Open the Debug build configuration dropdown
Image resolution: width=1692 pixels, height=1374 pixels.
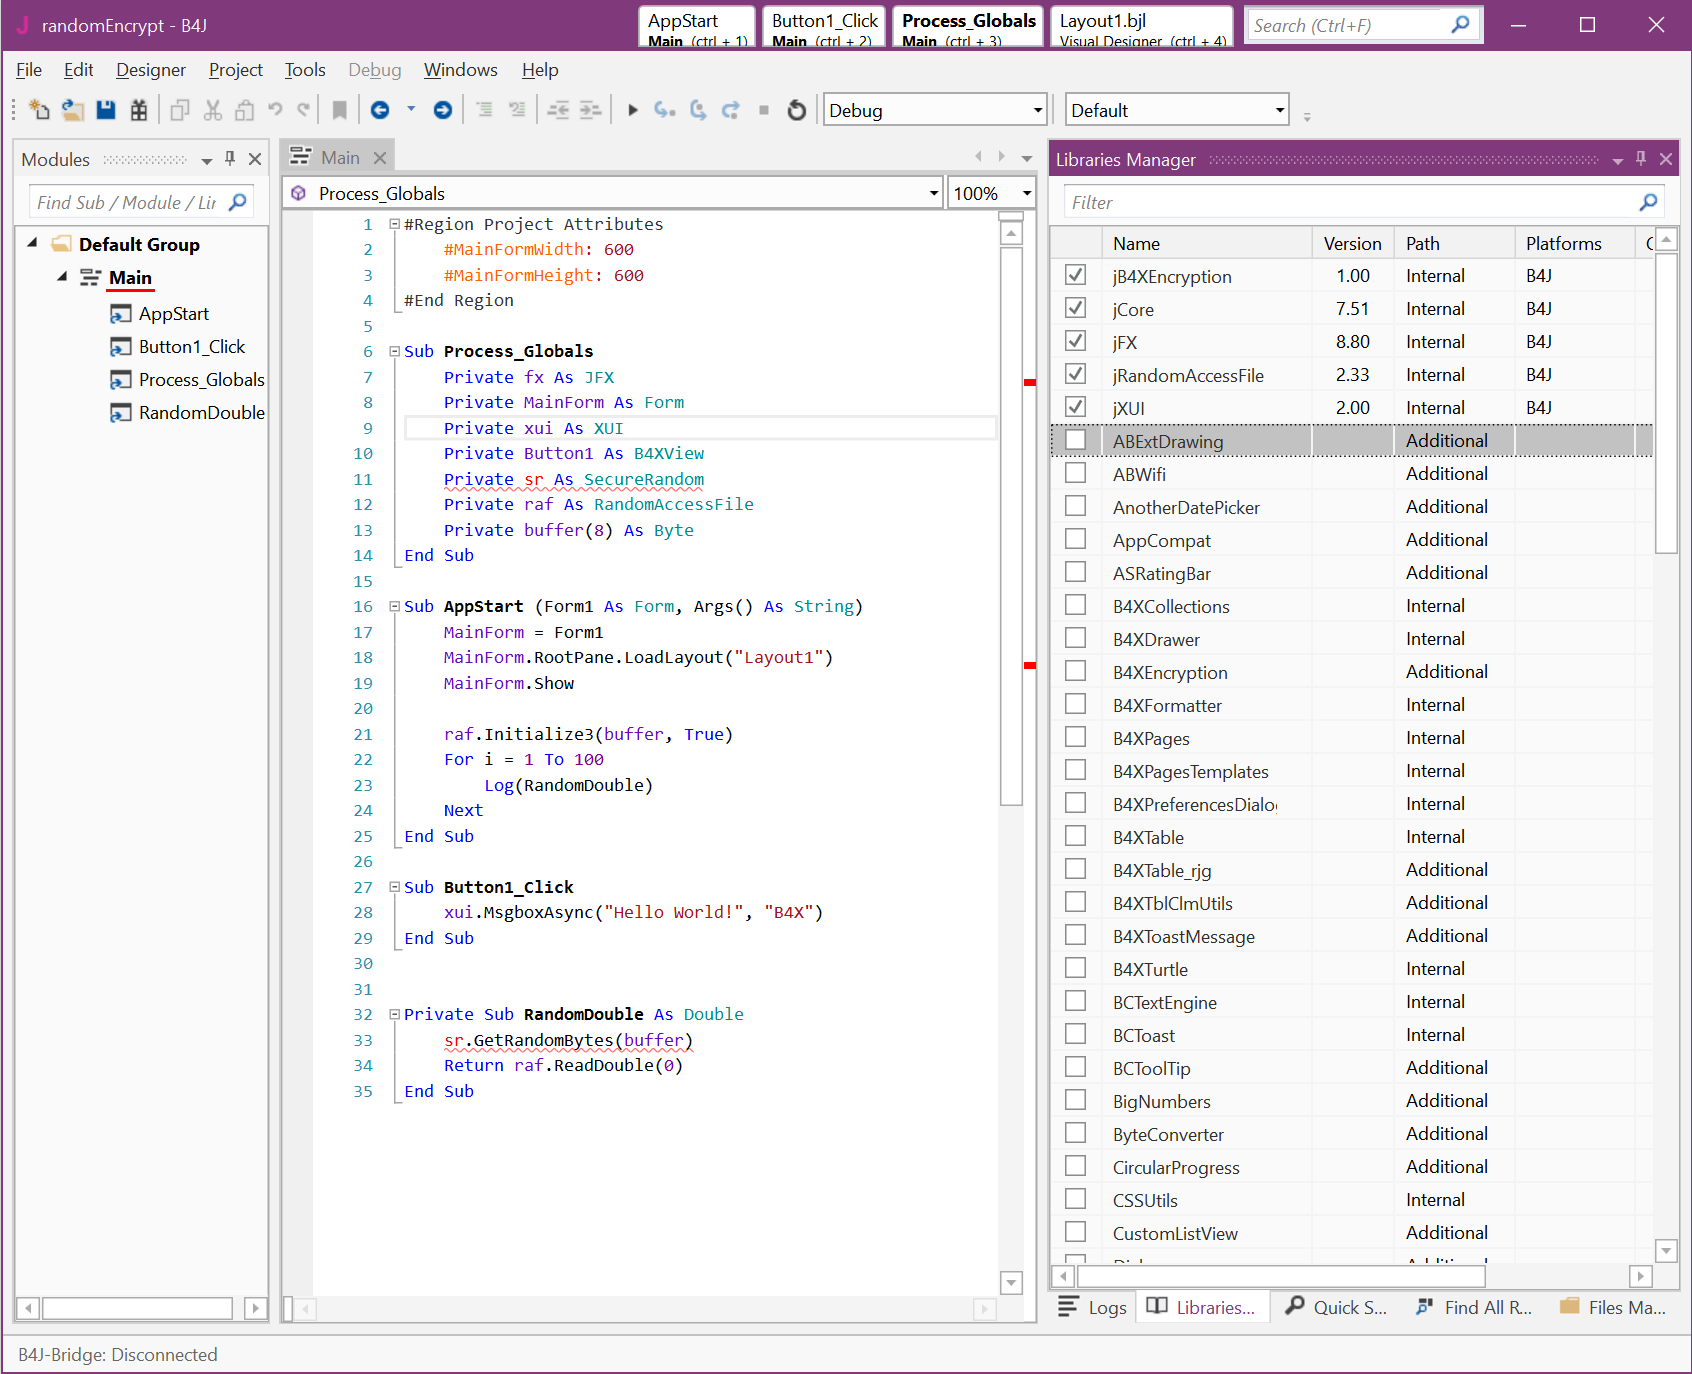coord(1037,110)
